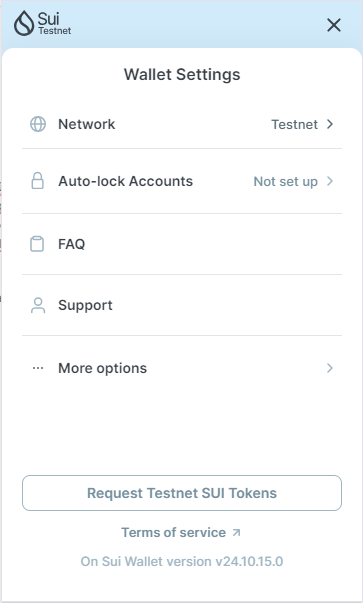Close the Wallet Settings panel with X
This screenshot has width=363, height=603.
[334, 25]
